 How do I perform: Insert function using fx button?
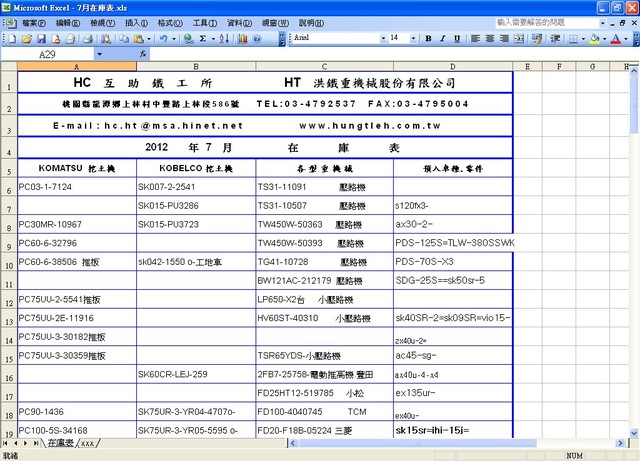[143, 54]
